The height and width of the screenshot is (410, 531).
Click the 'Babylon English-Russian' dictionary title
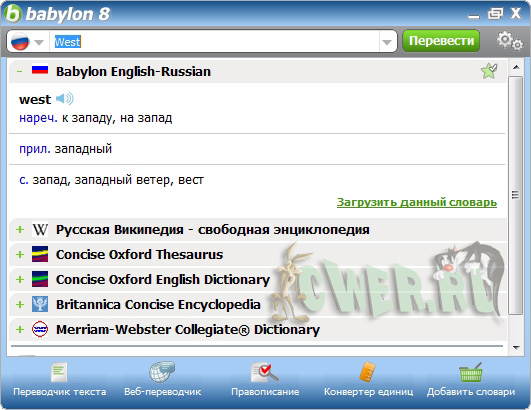point(133,71)
